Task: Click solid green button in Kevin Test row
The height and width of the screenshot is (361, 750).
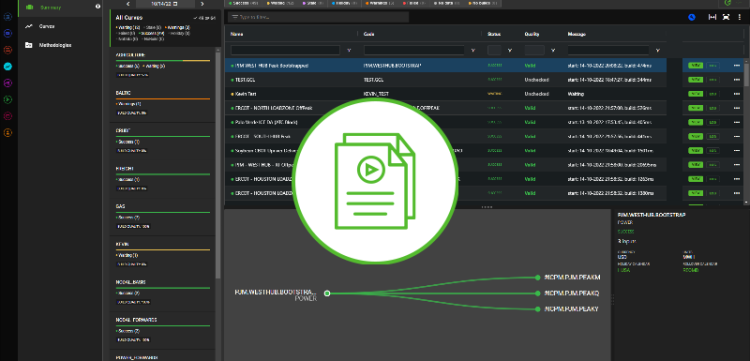Action: [695, 94]
